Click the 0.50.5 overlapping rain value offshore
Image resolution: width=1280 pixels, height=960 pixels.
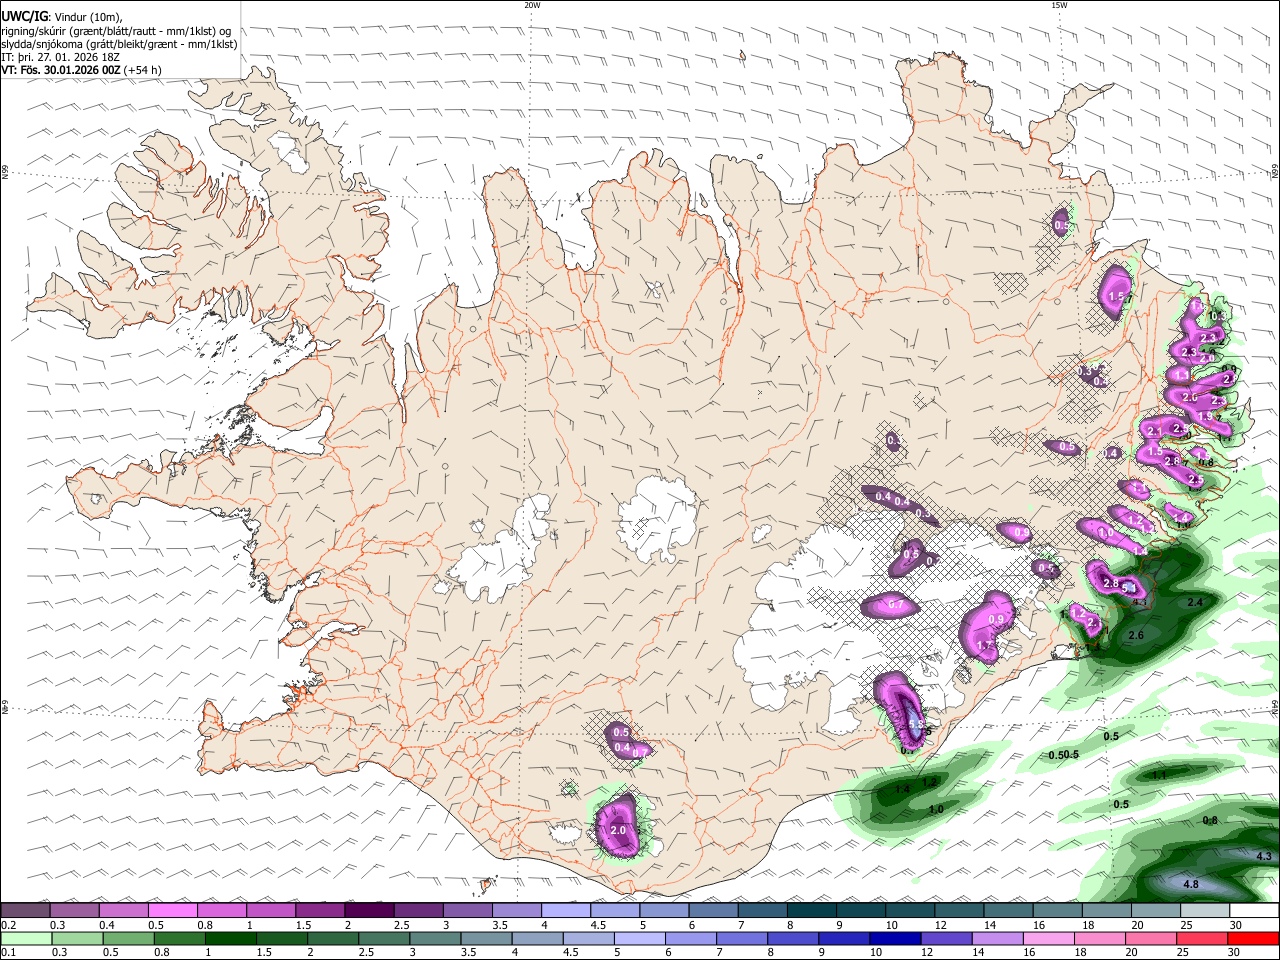click(1063, 754)
